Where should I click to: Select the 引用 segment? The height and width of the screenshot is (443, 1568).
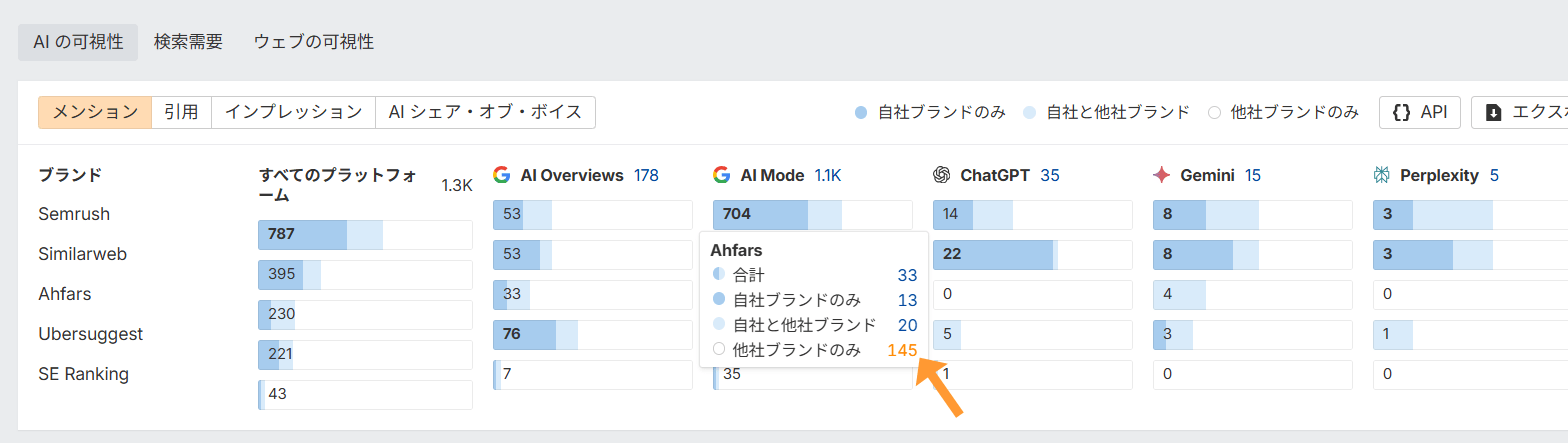(181, 112)
